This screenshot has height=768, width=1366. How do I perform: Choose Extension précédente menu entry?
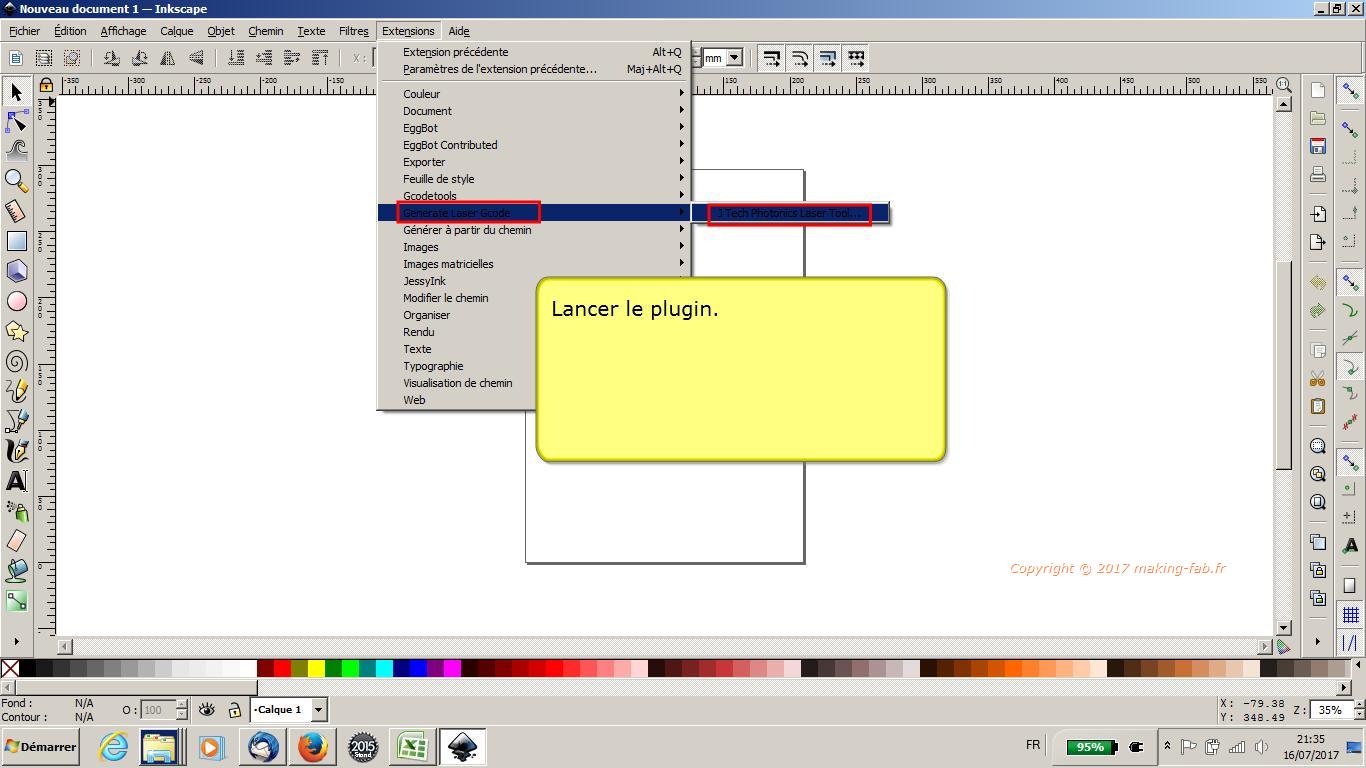click(455, 52)
